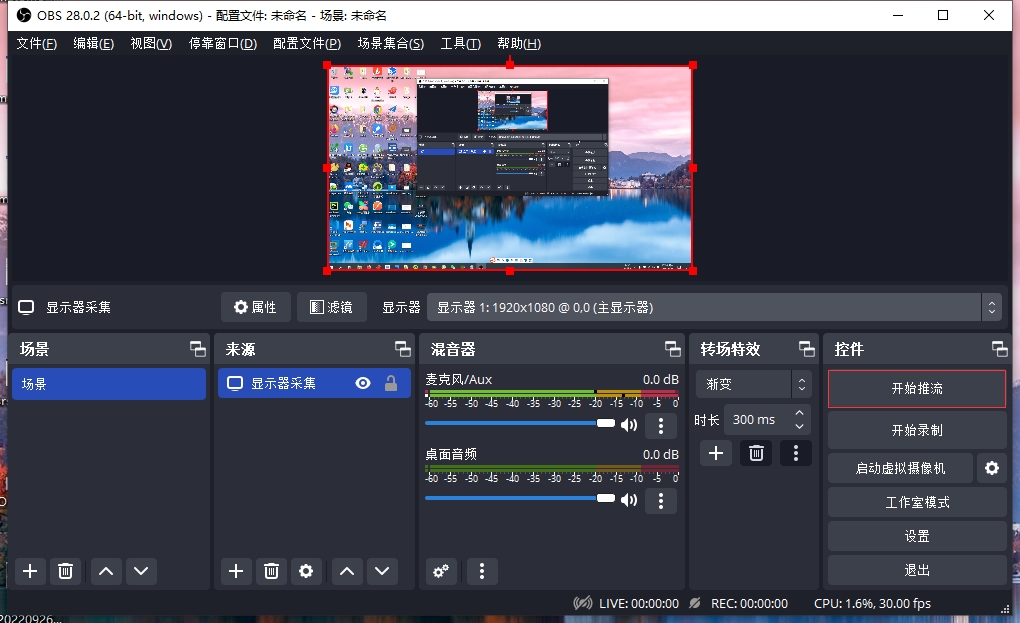This screenshot has width=1020, height=623.
Task: Open the 工具 menu
Action: coord(460,44)
